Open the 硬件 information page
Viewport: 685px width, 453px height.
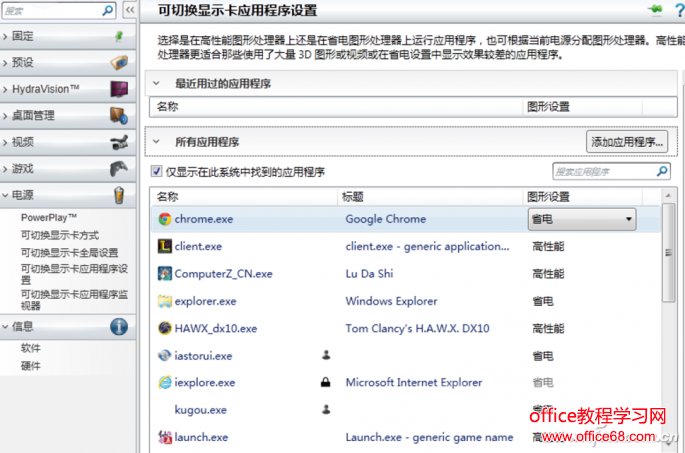point(31,366)
